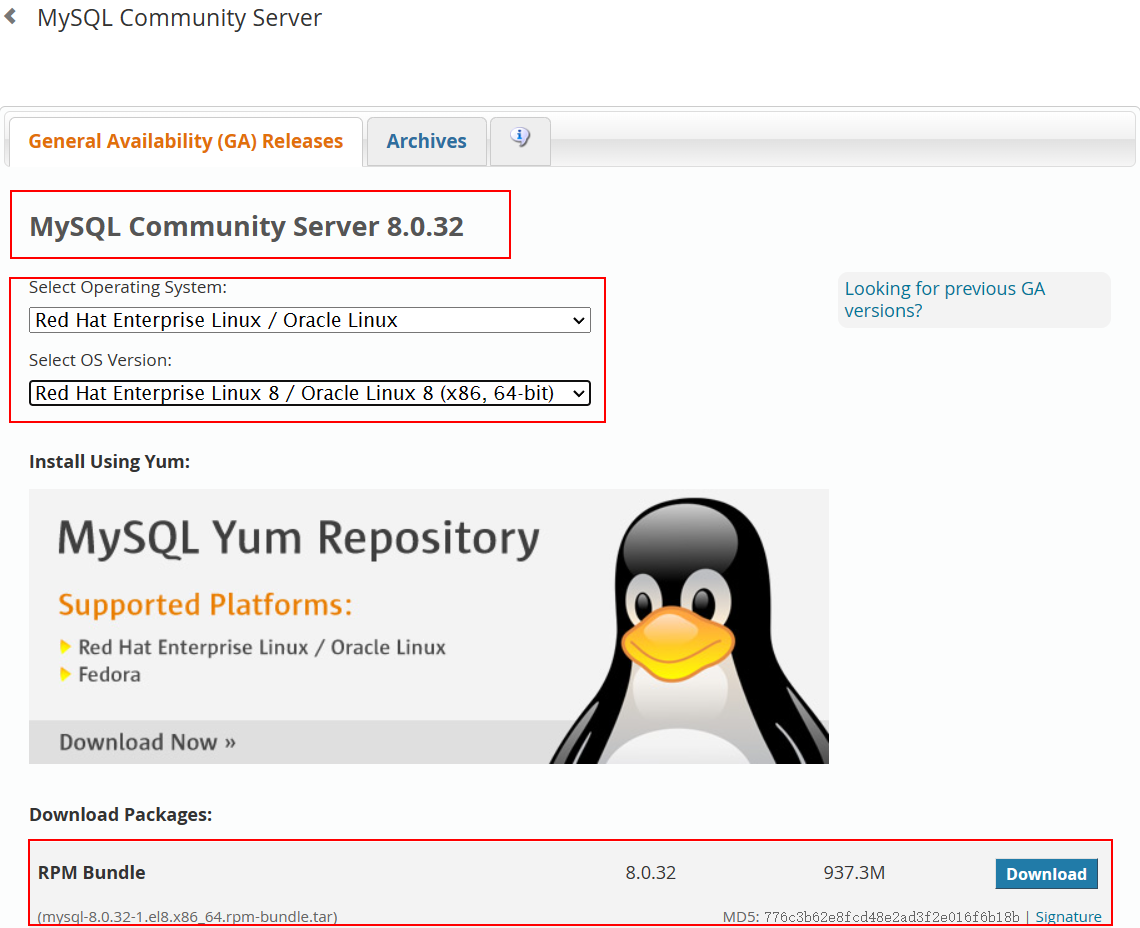This screenshot has height=928, width=1140.
Task: Click the Download Packages label
Action: (x=121, y=815)
